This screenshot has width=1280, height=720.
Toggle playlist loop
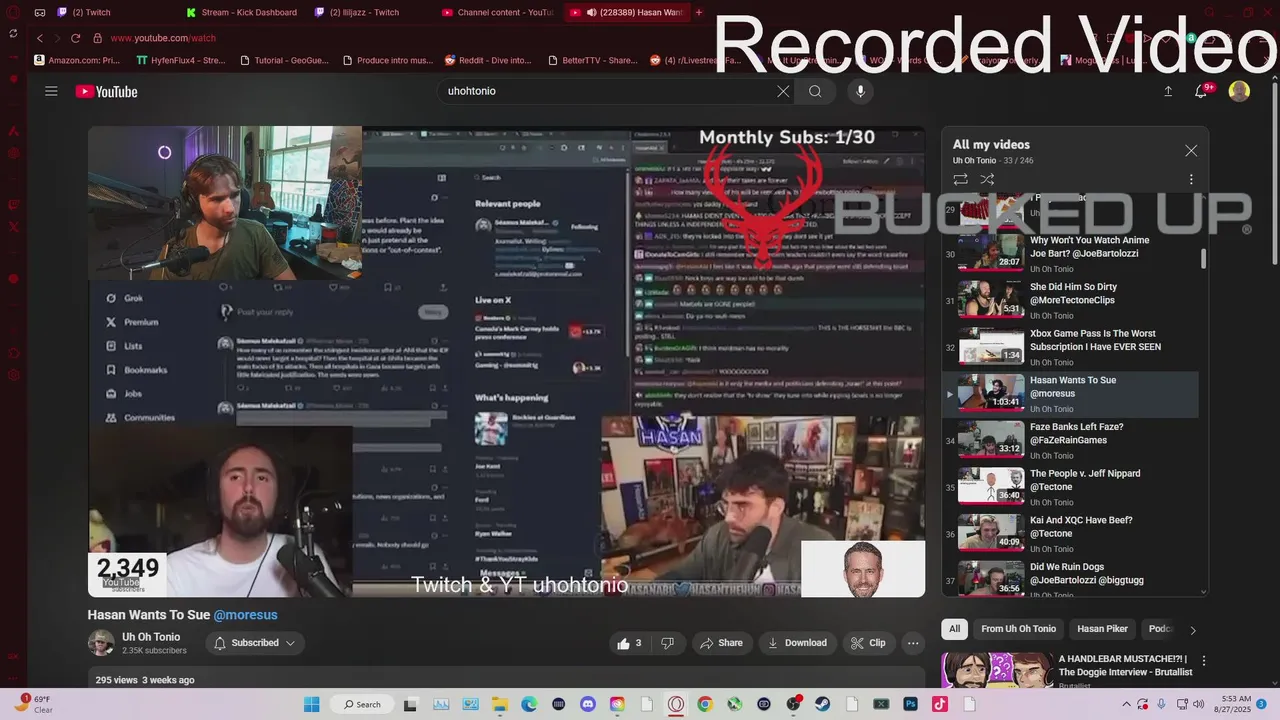tap(960, 179)
